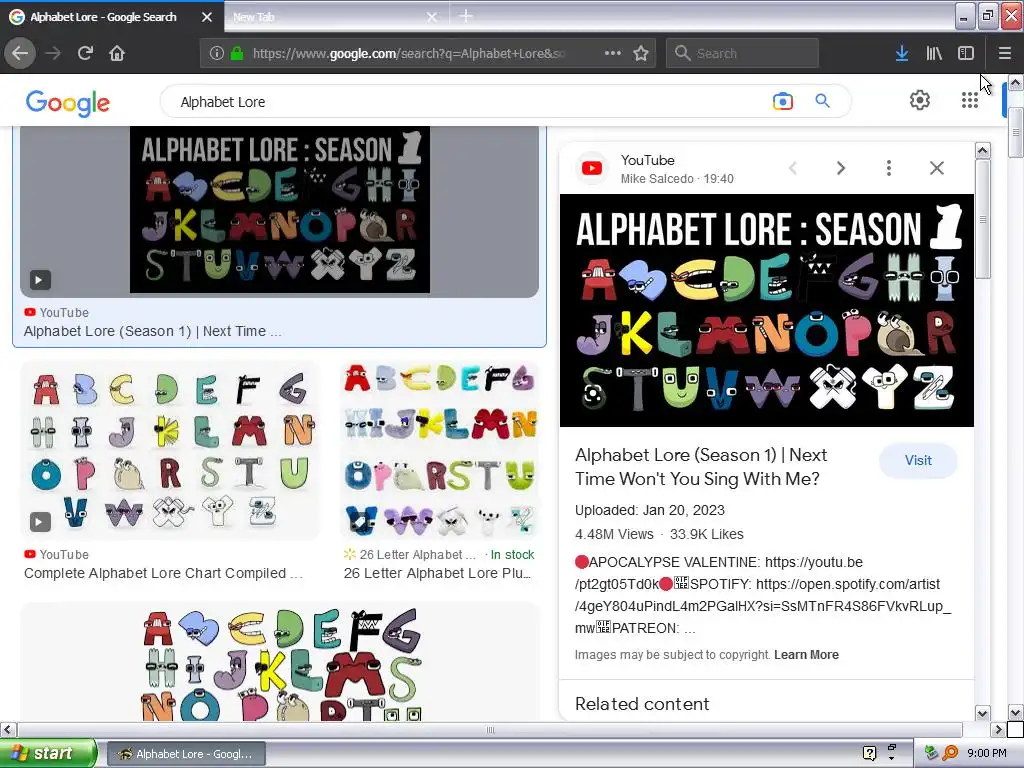Click the blue Google search magnifier
This screenshot has width=1024, height=768.
(x=822, y=101)
